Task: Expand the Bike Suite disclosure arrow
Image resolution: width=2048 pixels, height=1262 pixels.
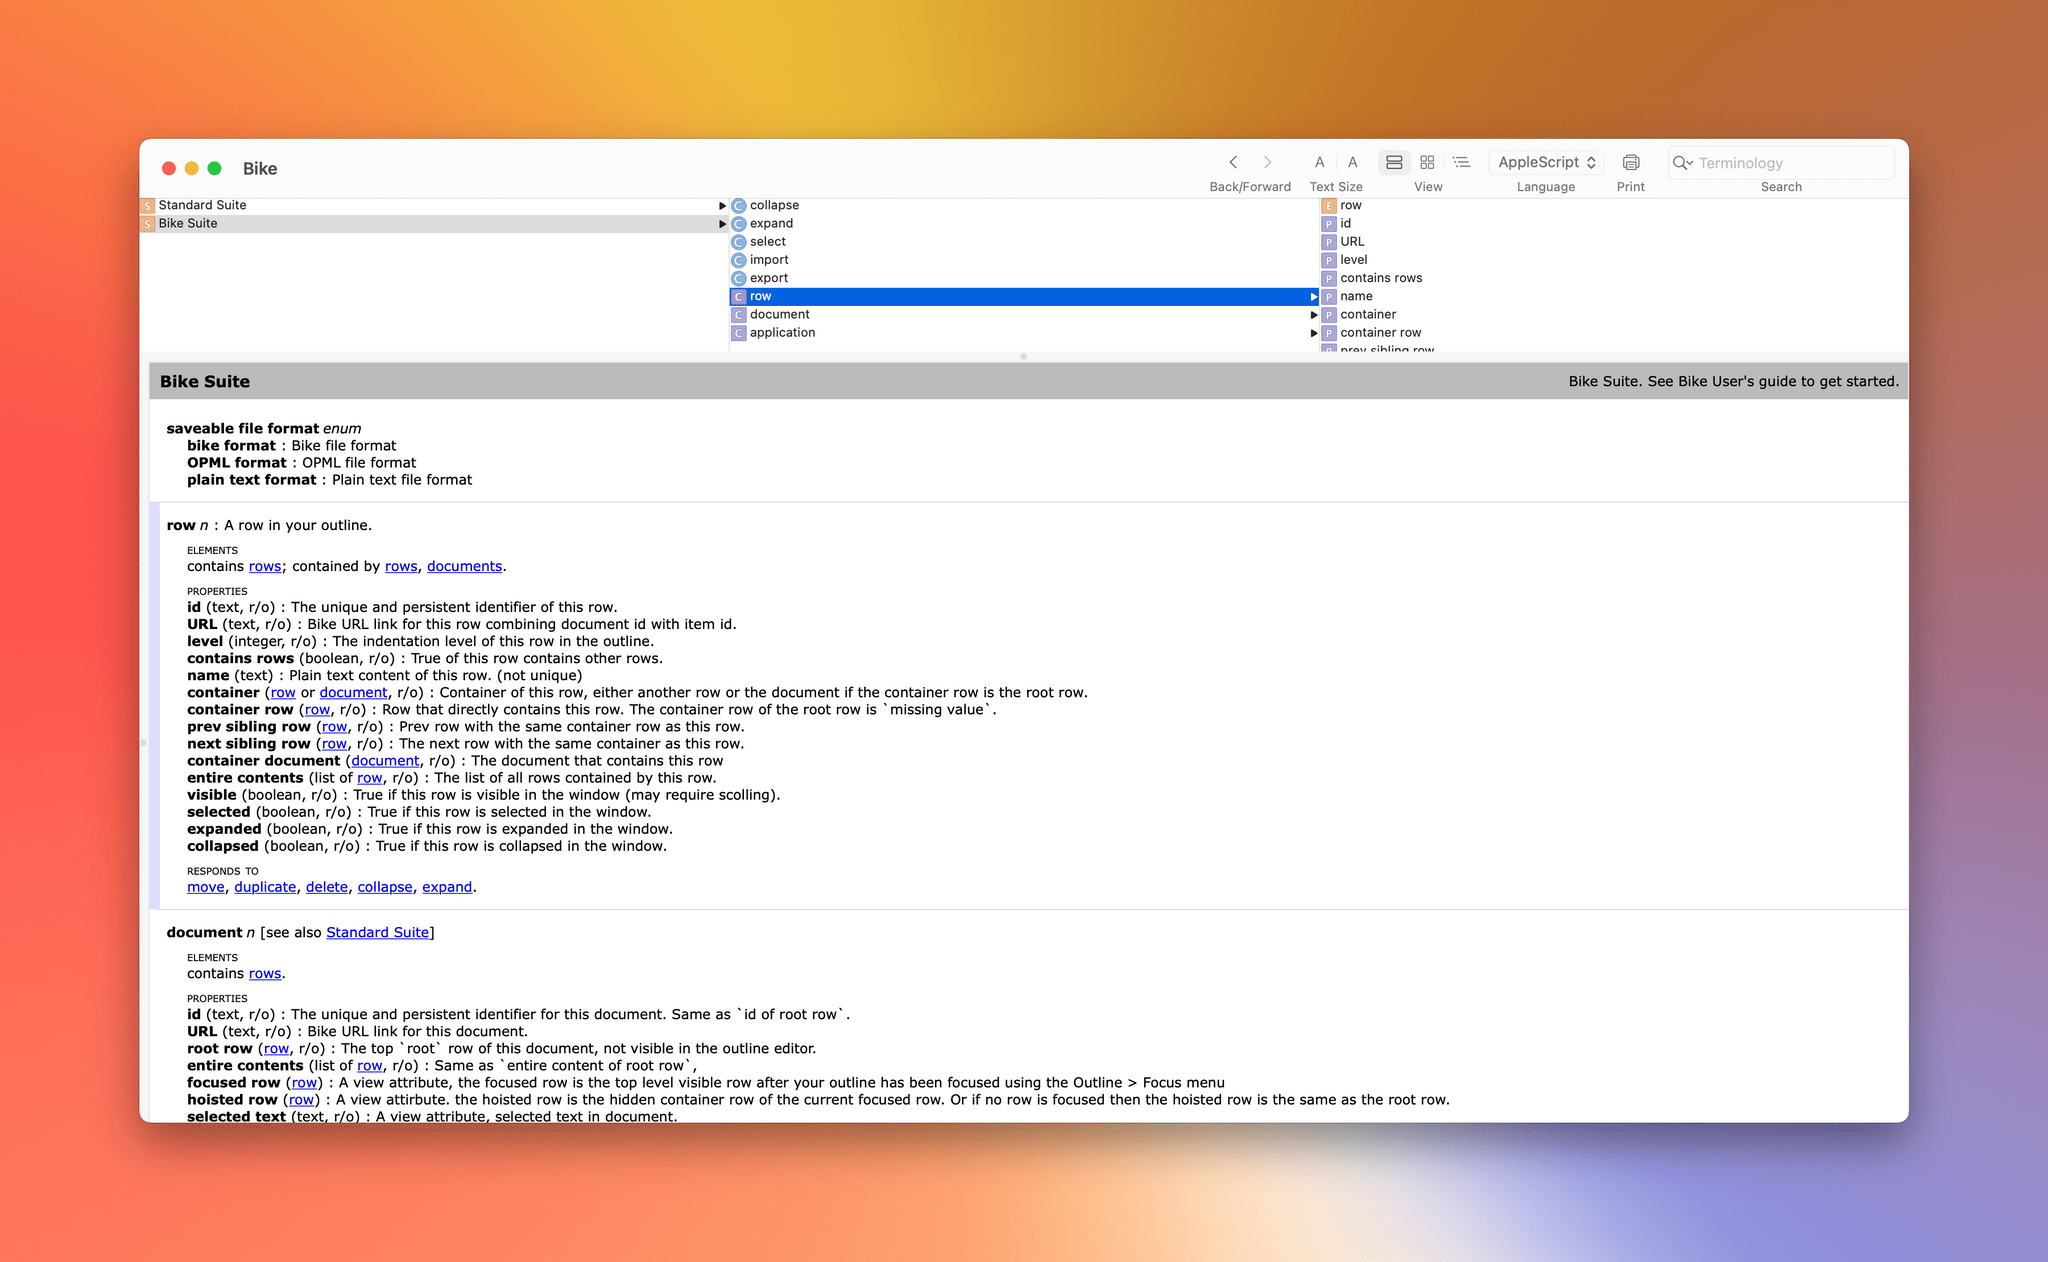Action: [x=722, y=224]
